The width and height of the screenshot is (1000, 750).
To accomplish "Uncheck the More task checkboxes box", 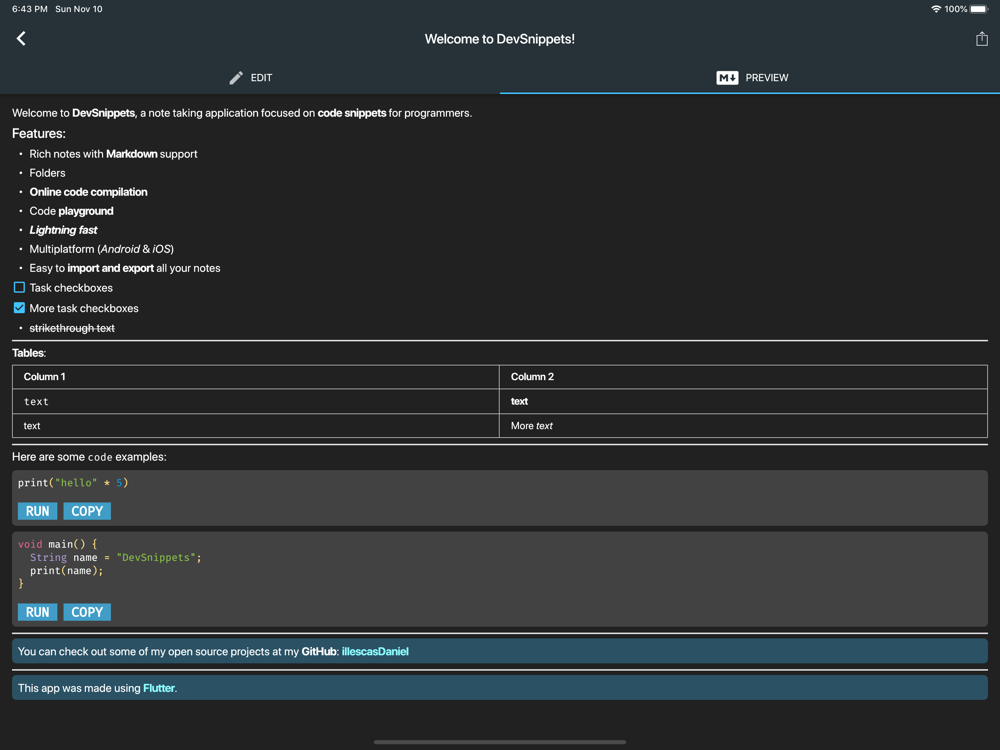I will 19,308.
